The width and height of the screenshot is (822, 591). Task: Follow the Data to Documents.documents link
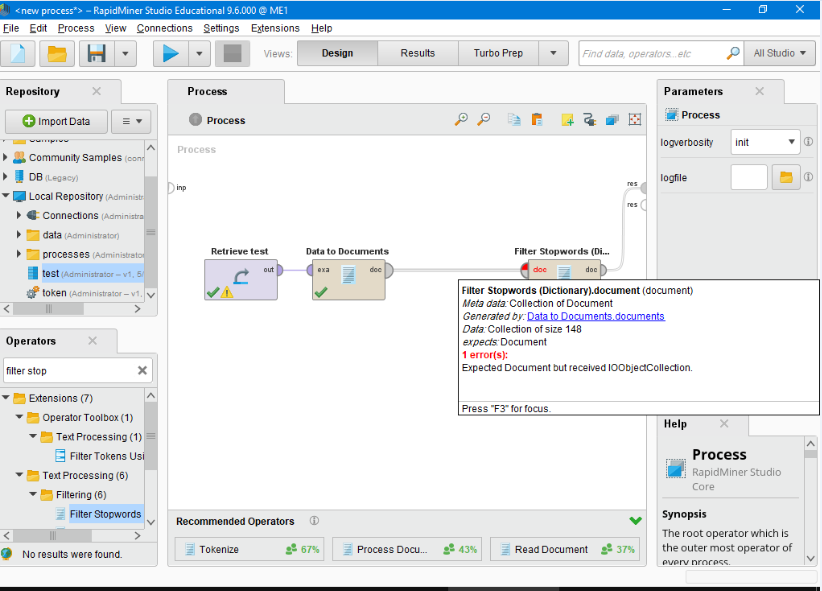click(x=596, y=316)
